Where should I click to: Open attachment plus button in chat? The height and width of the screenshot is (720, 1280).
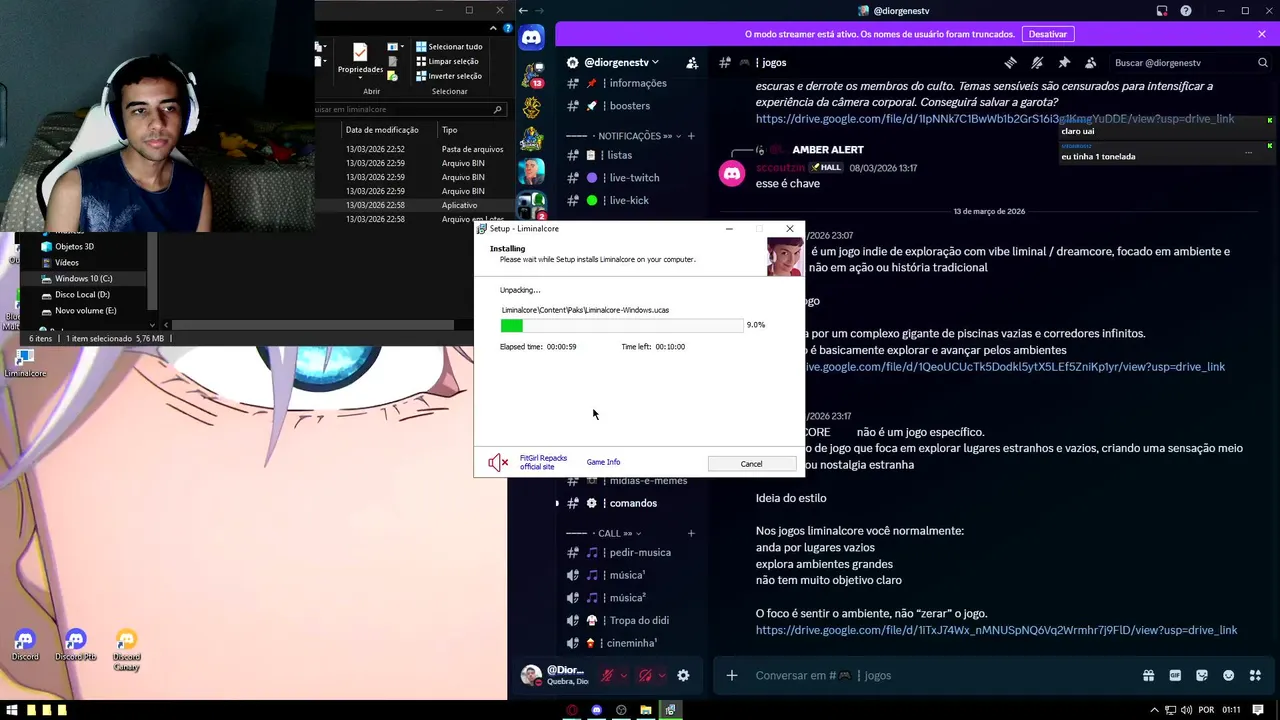coord(732,676)
